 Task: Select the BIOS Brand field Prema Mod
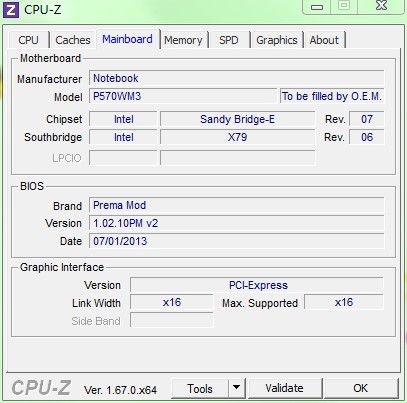click(x=237, y=205)
